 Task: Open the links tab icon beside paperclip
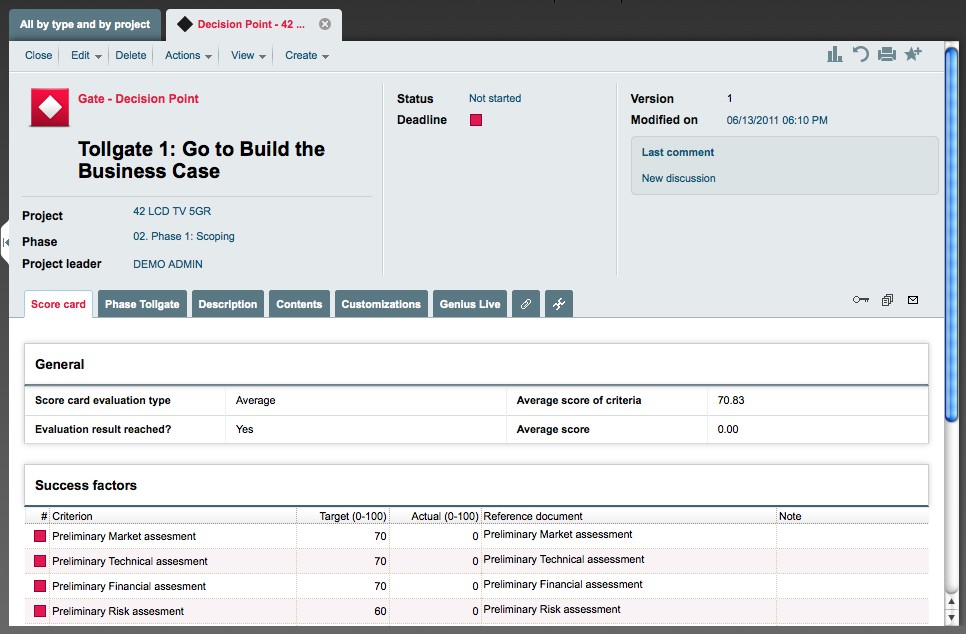559,304
